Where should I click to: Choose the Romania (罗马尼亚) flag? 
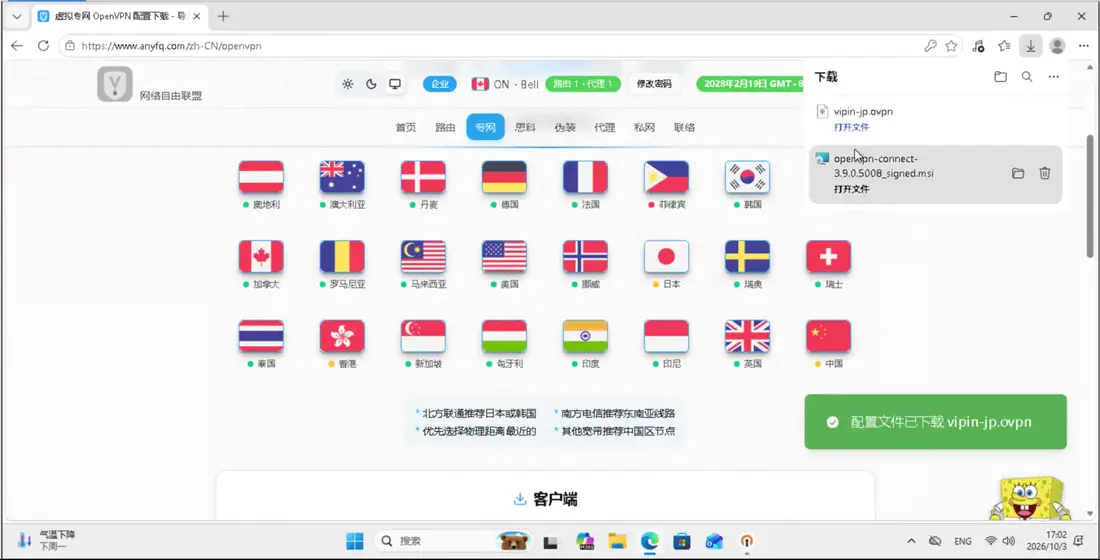(342, 256)
